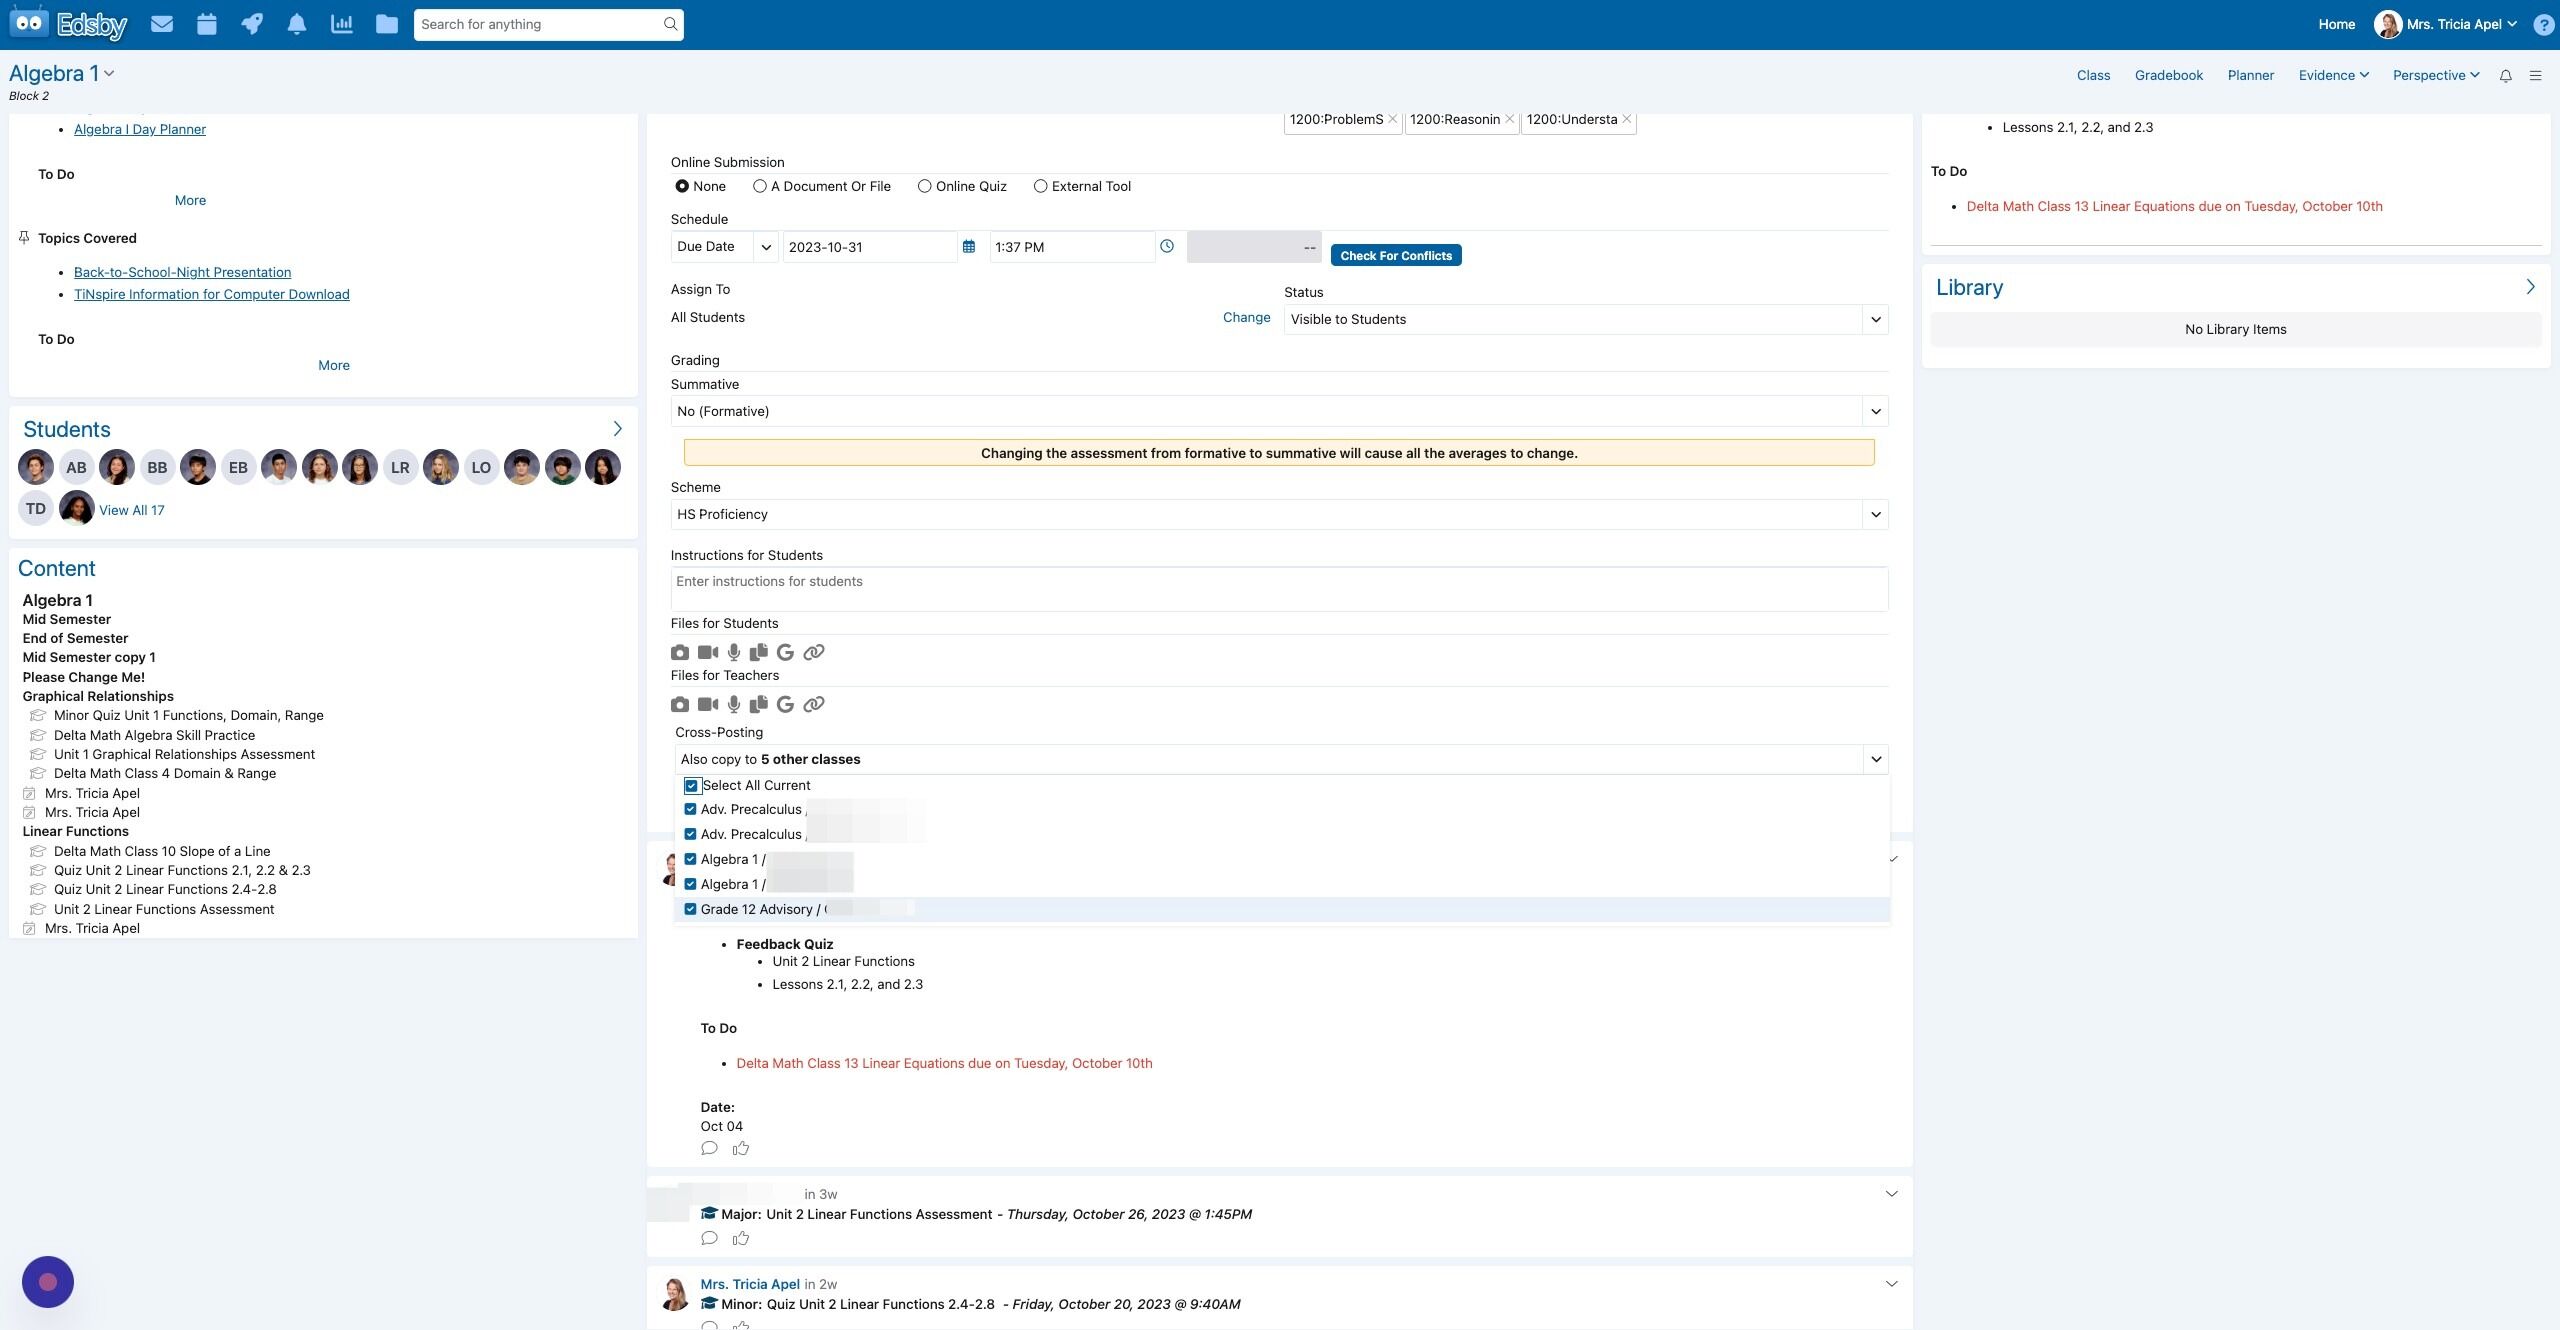Comment on the Oct 04 post

point(710,1148)
